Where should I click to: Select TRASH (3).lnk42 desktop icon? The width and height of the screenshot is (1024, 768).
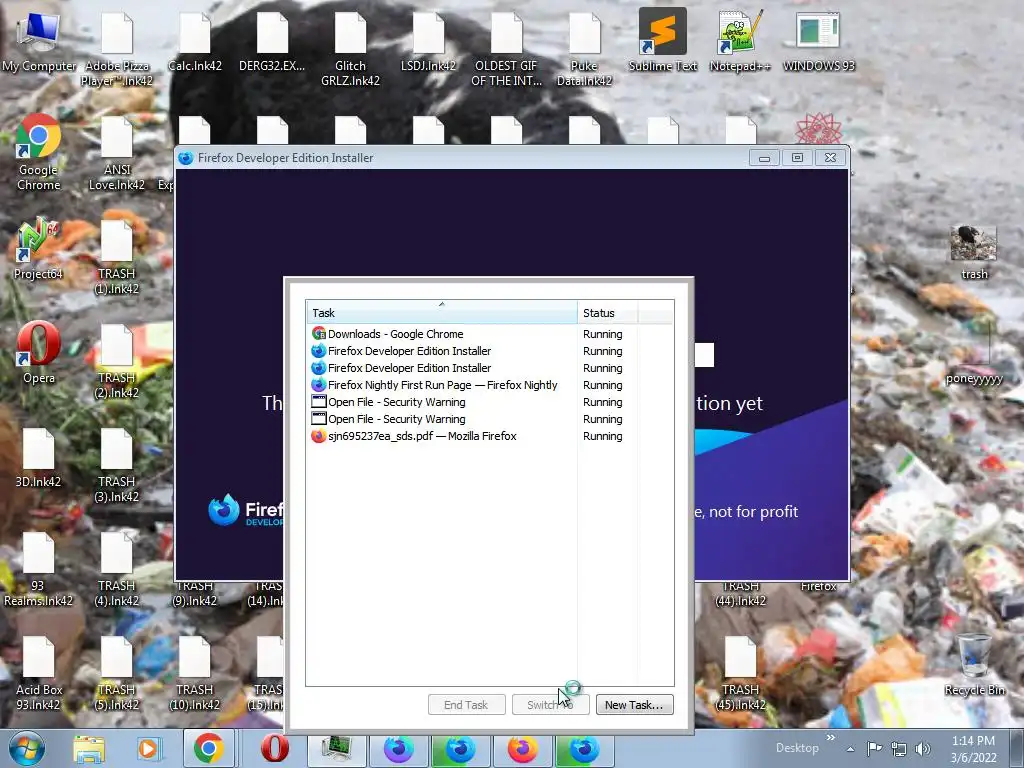coord(117,466)
